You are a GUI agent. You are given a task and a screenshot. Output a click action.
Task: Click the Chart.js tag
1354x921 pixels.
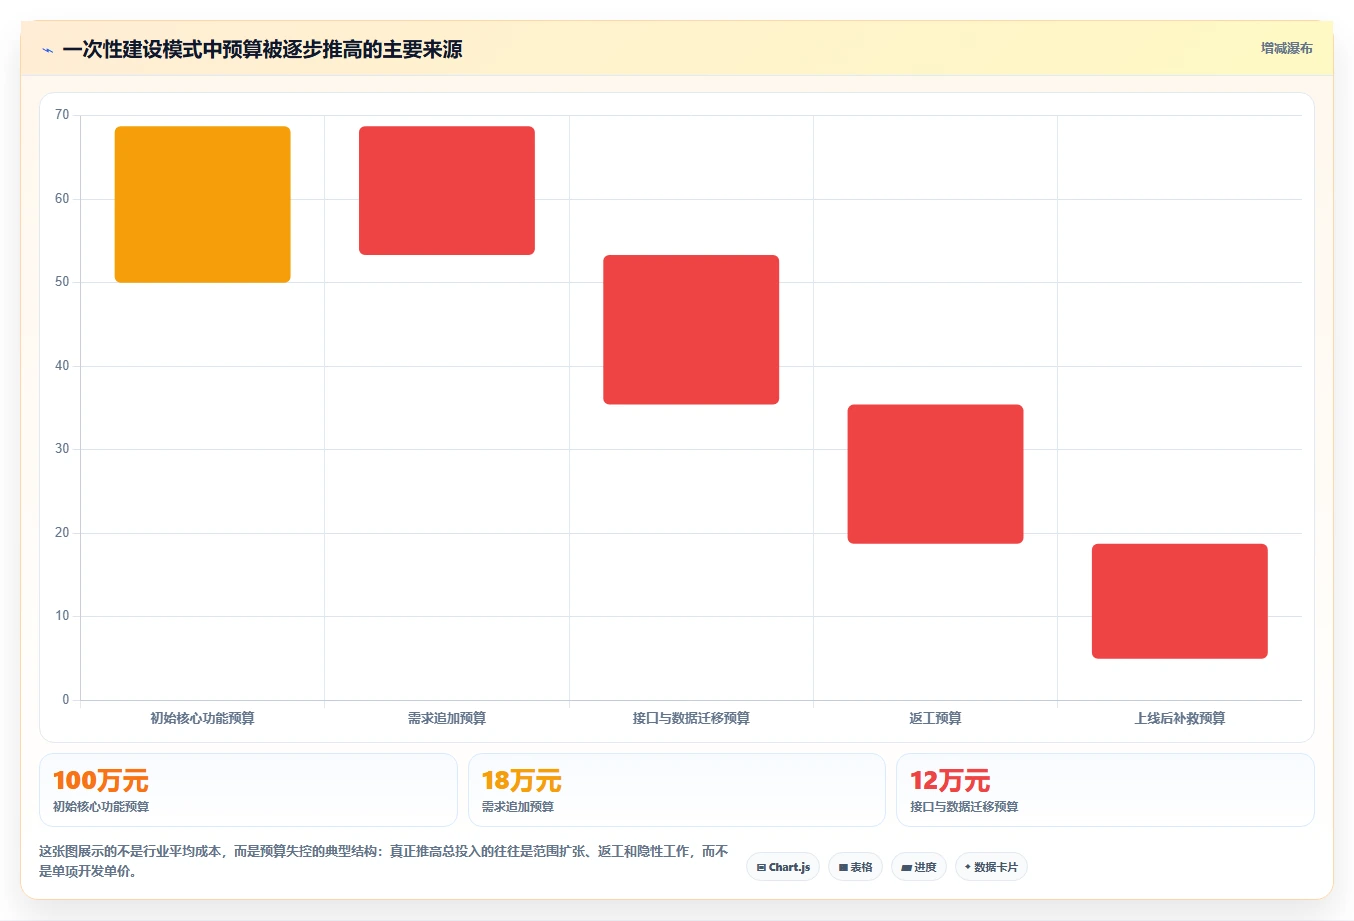783,867
